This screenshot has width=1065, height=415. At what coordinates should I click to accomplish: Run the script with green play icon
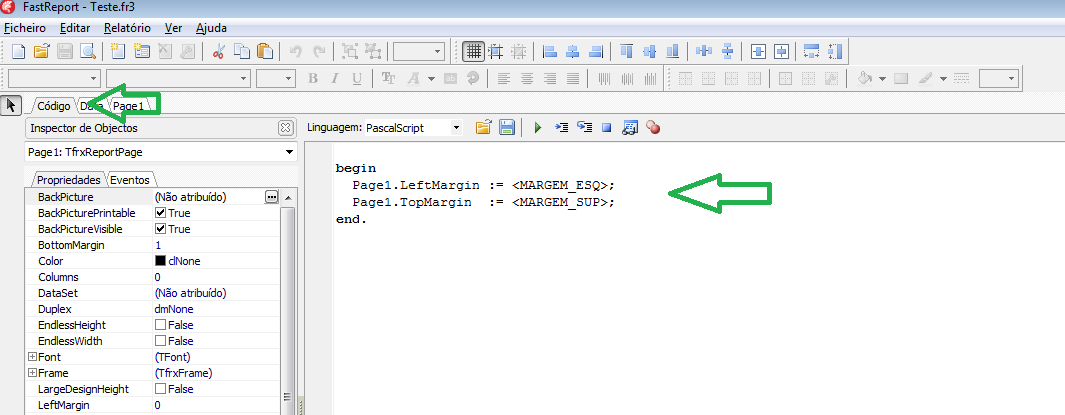pyautogui.click(x=538, y=127)
